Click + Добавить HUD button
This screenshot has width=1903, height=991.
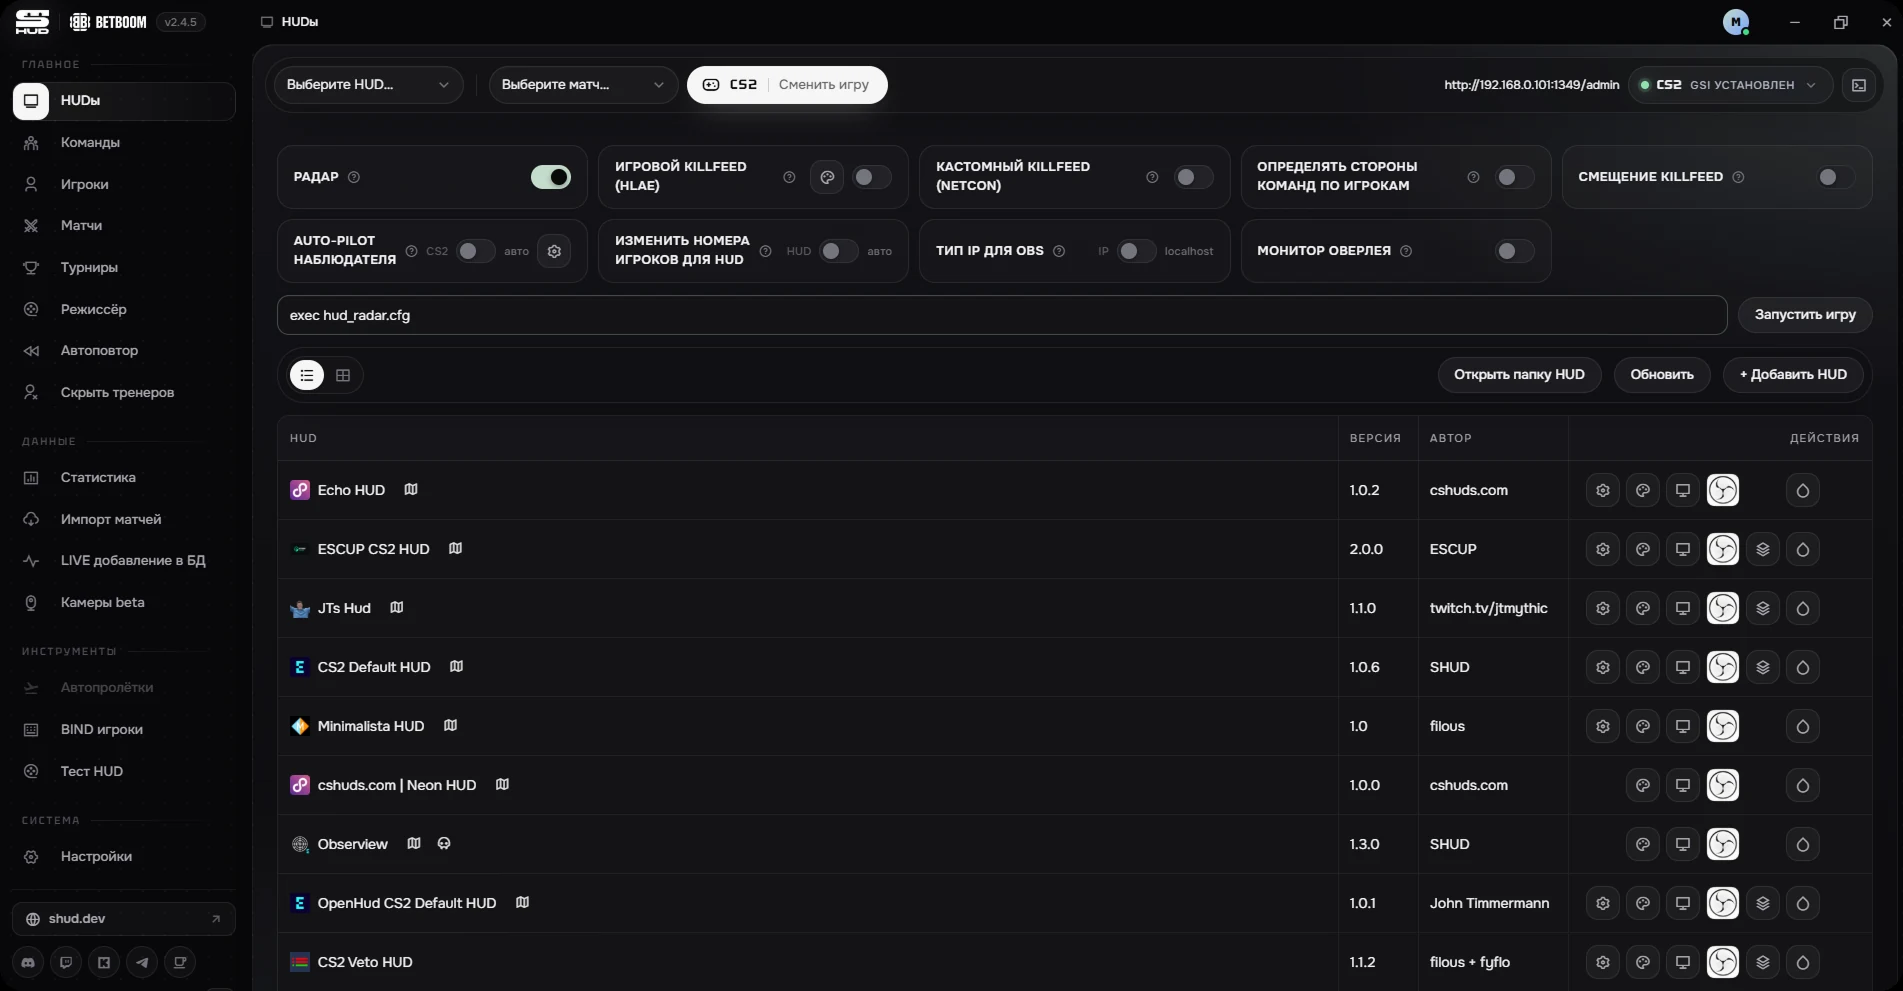(1793, 375)
